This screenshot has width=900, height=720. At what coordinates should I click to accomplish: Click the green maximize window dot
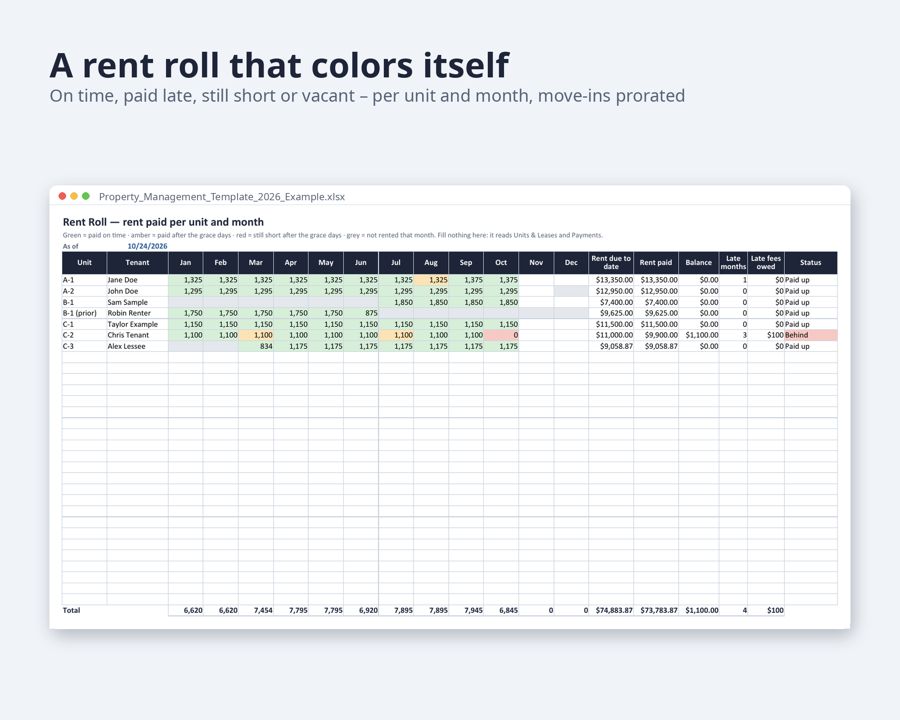(x=86, y=196)
